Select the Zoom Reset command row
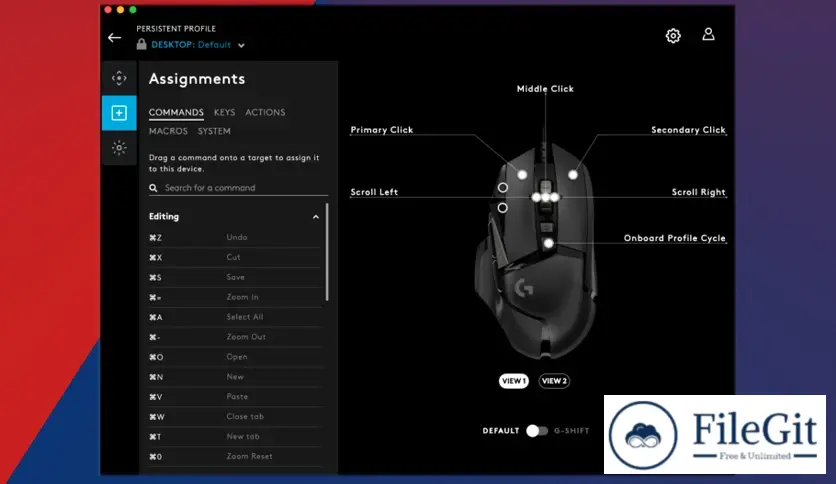 point(236,457)
